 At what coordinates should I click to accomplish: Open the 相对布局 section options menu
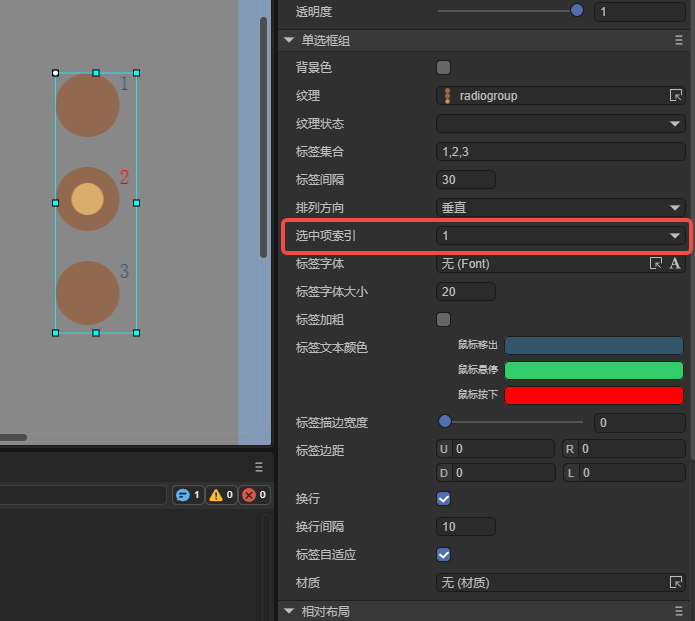coord(679,611)
